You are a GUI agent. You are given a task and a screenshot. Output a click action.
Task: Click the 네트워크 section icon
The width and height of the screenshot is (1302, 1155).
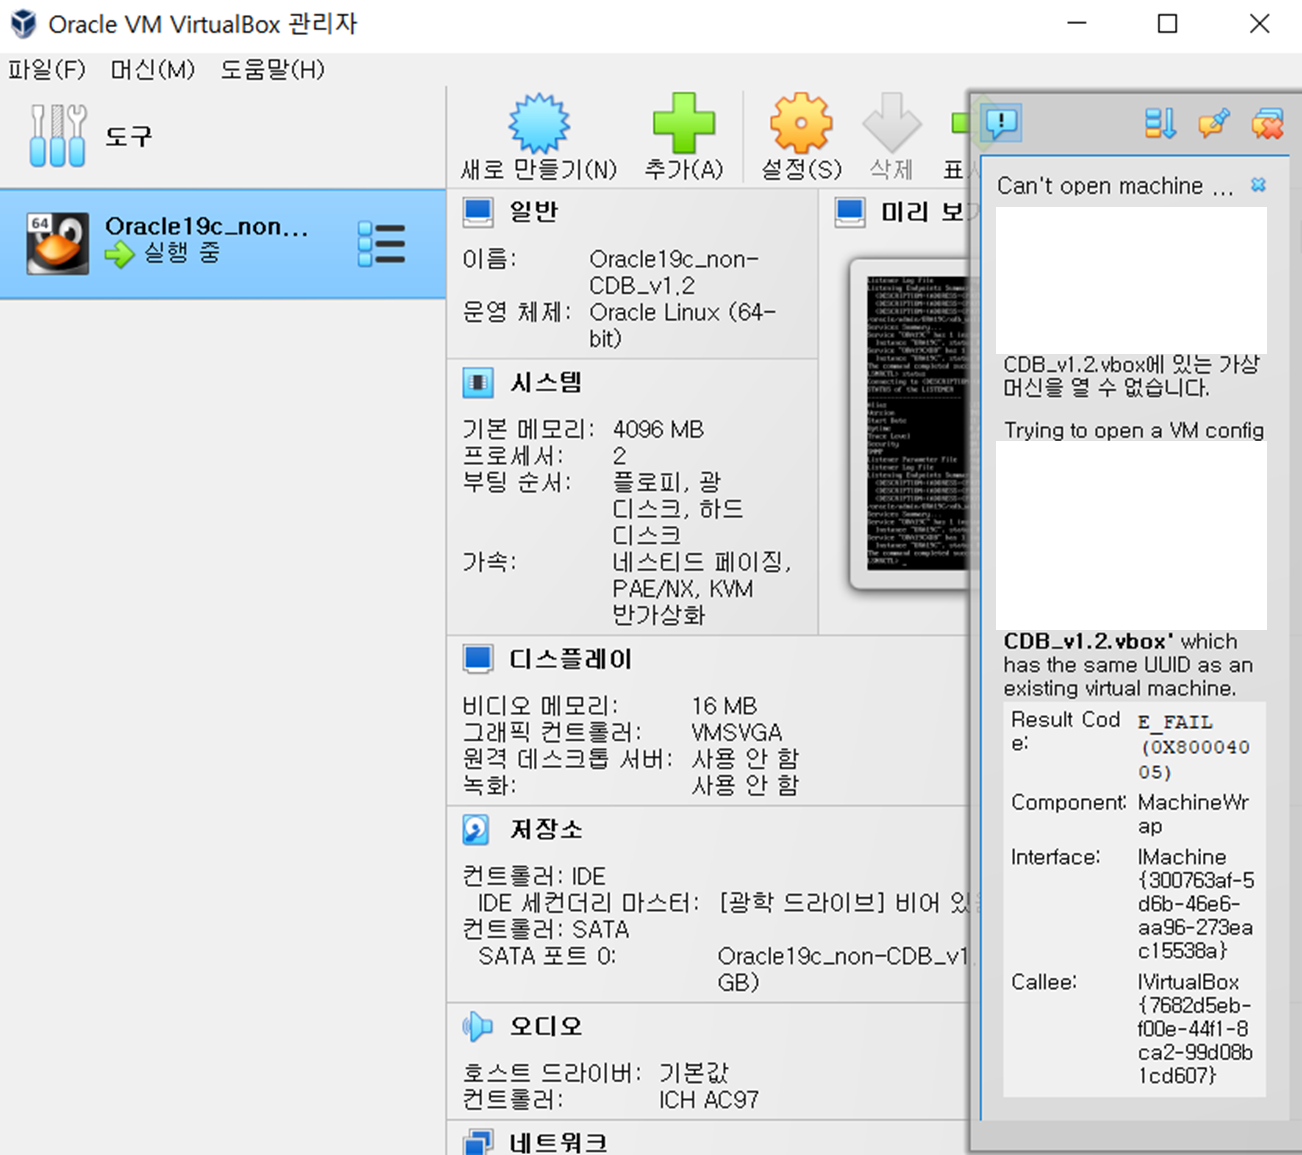[x=477, y=1142]
